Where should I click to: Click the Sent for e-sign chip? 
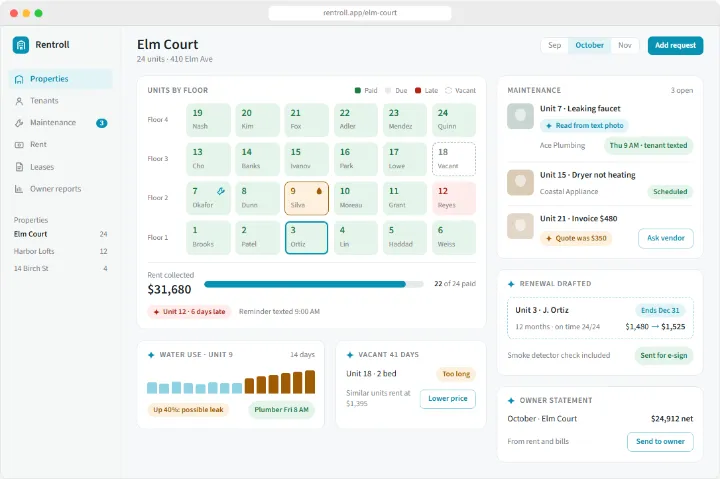664,355
